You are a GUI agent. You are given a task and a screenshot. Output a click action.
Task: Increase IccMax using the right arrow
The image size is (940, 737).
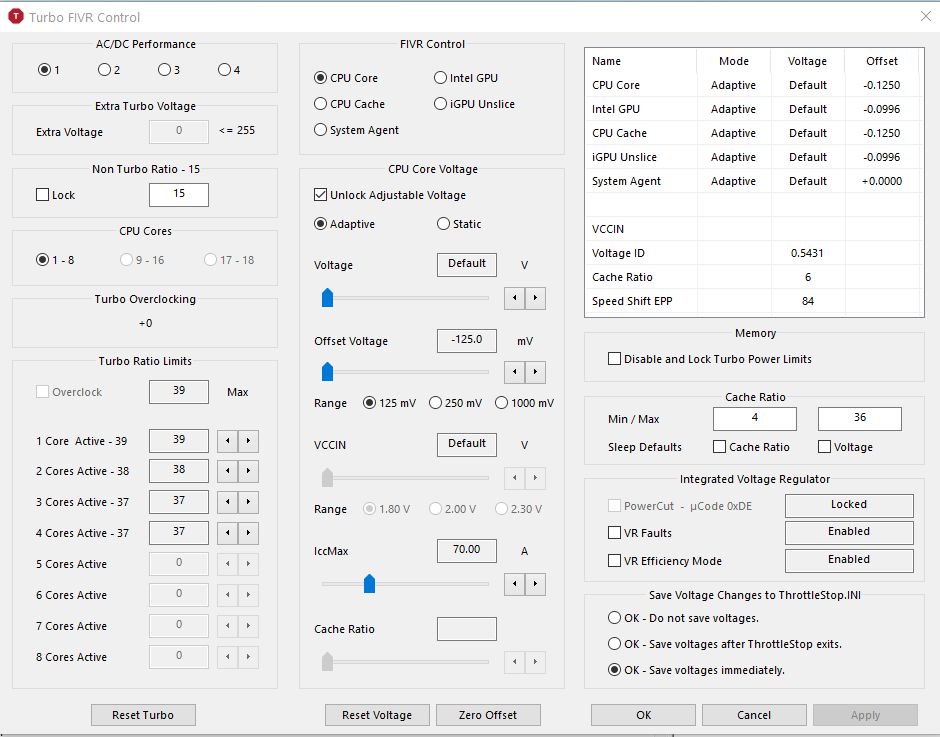pyautogui.click(x=536, y=583)
